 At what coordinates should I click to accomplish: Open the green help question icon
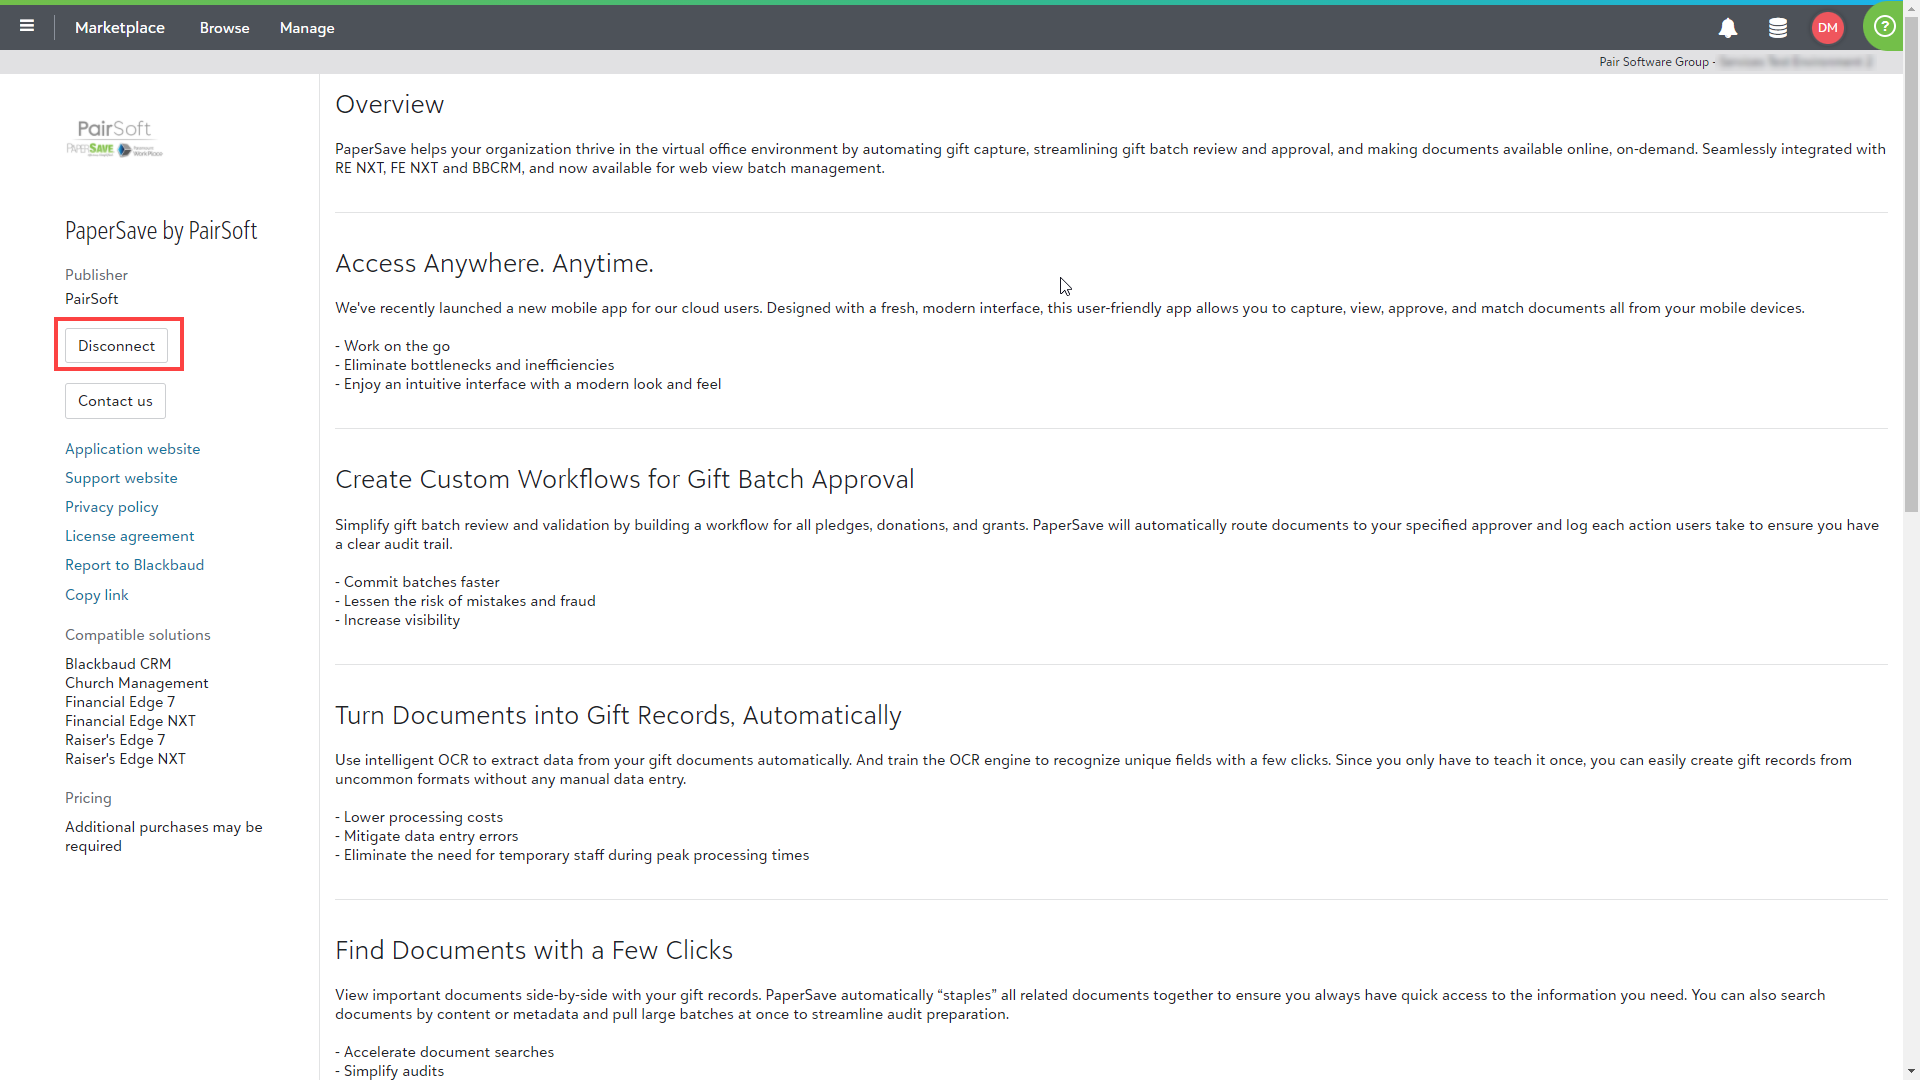1884,27
